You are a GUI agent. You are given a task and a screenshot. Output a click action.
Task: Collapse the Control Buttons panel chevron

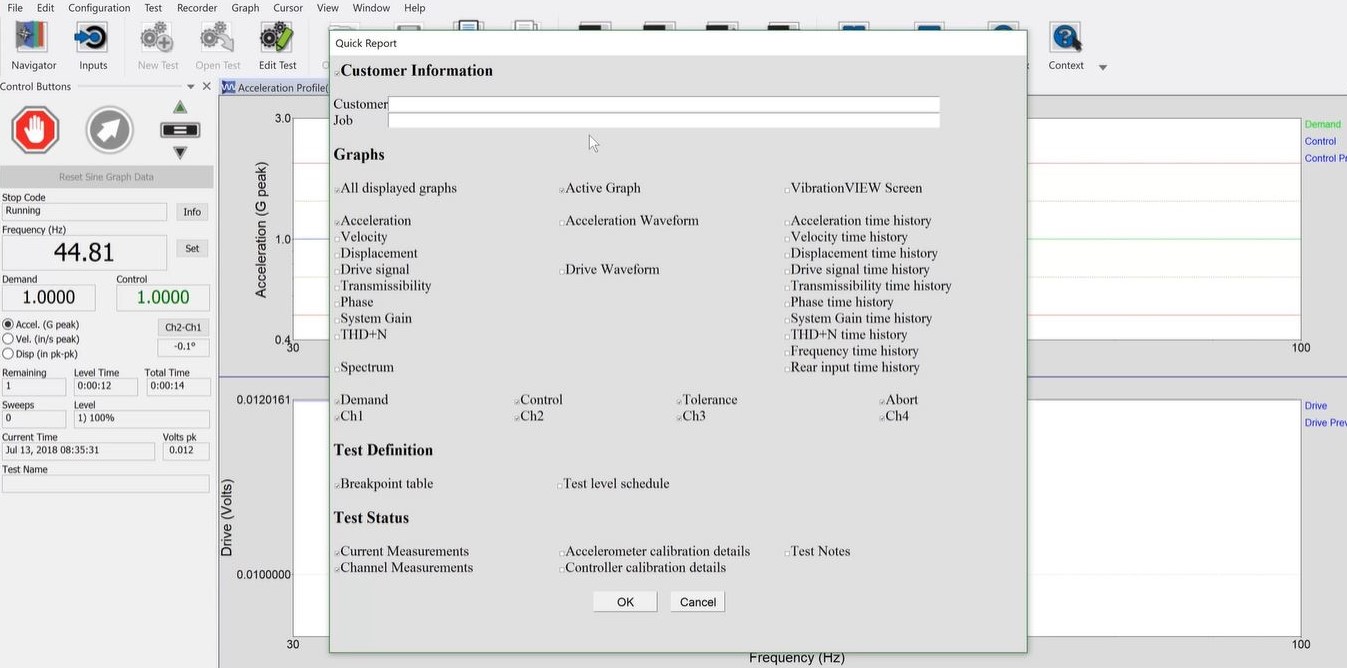pyautogui.click(x=190, y=86)
